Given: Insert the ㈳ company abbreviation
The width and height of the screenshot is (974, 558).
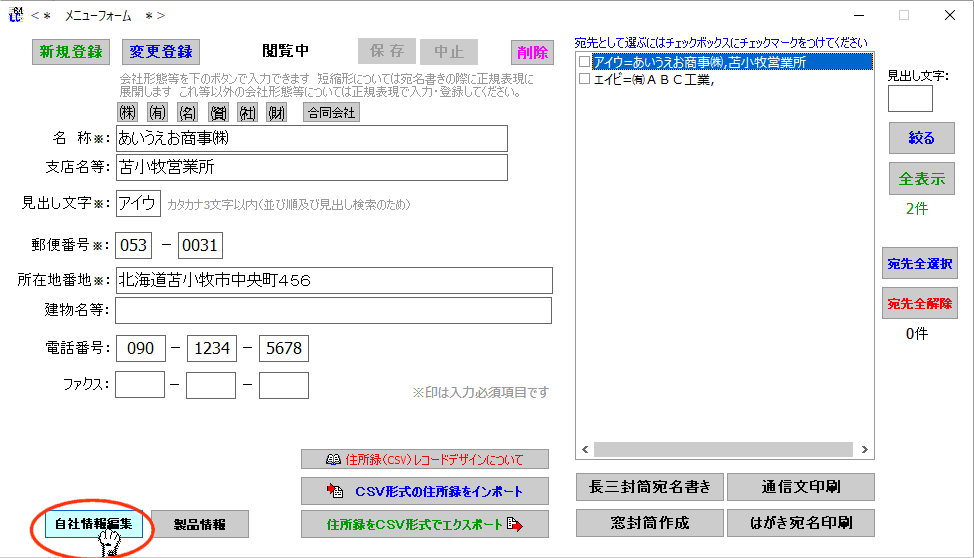Looking at the screenshot, I should pos(247,112).
